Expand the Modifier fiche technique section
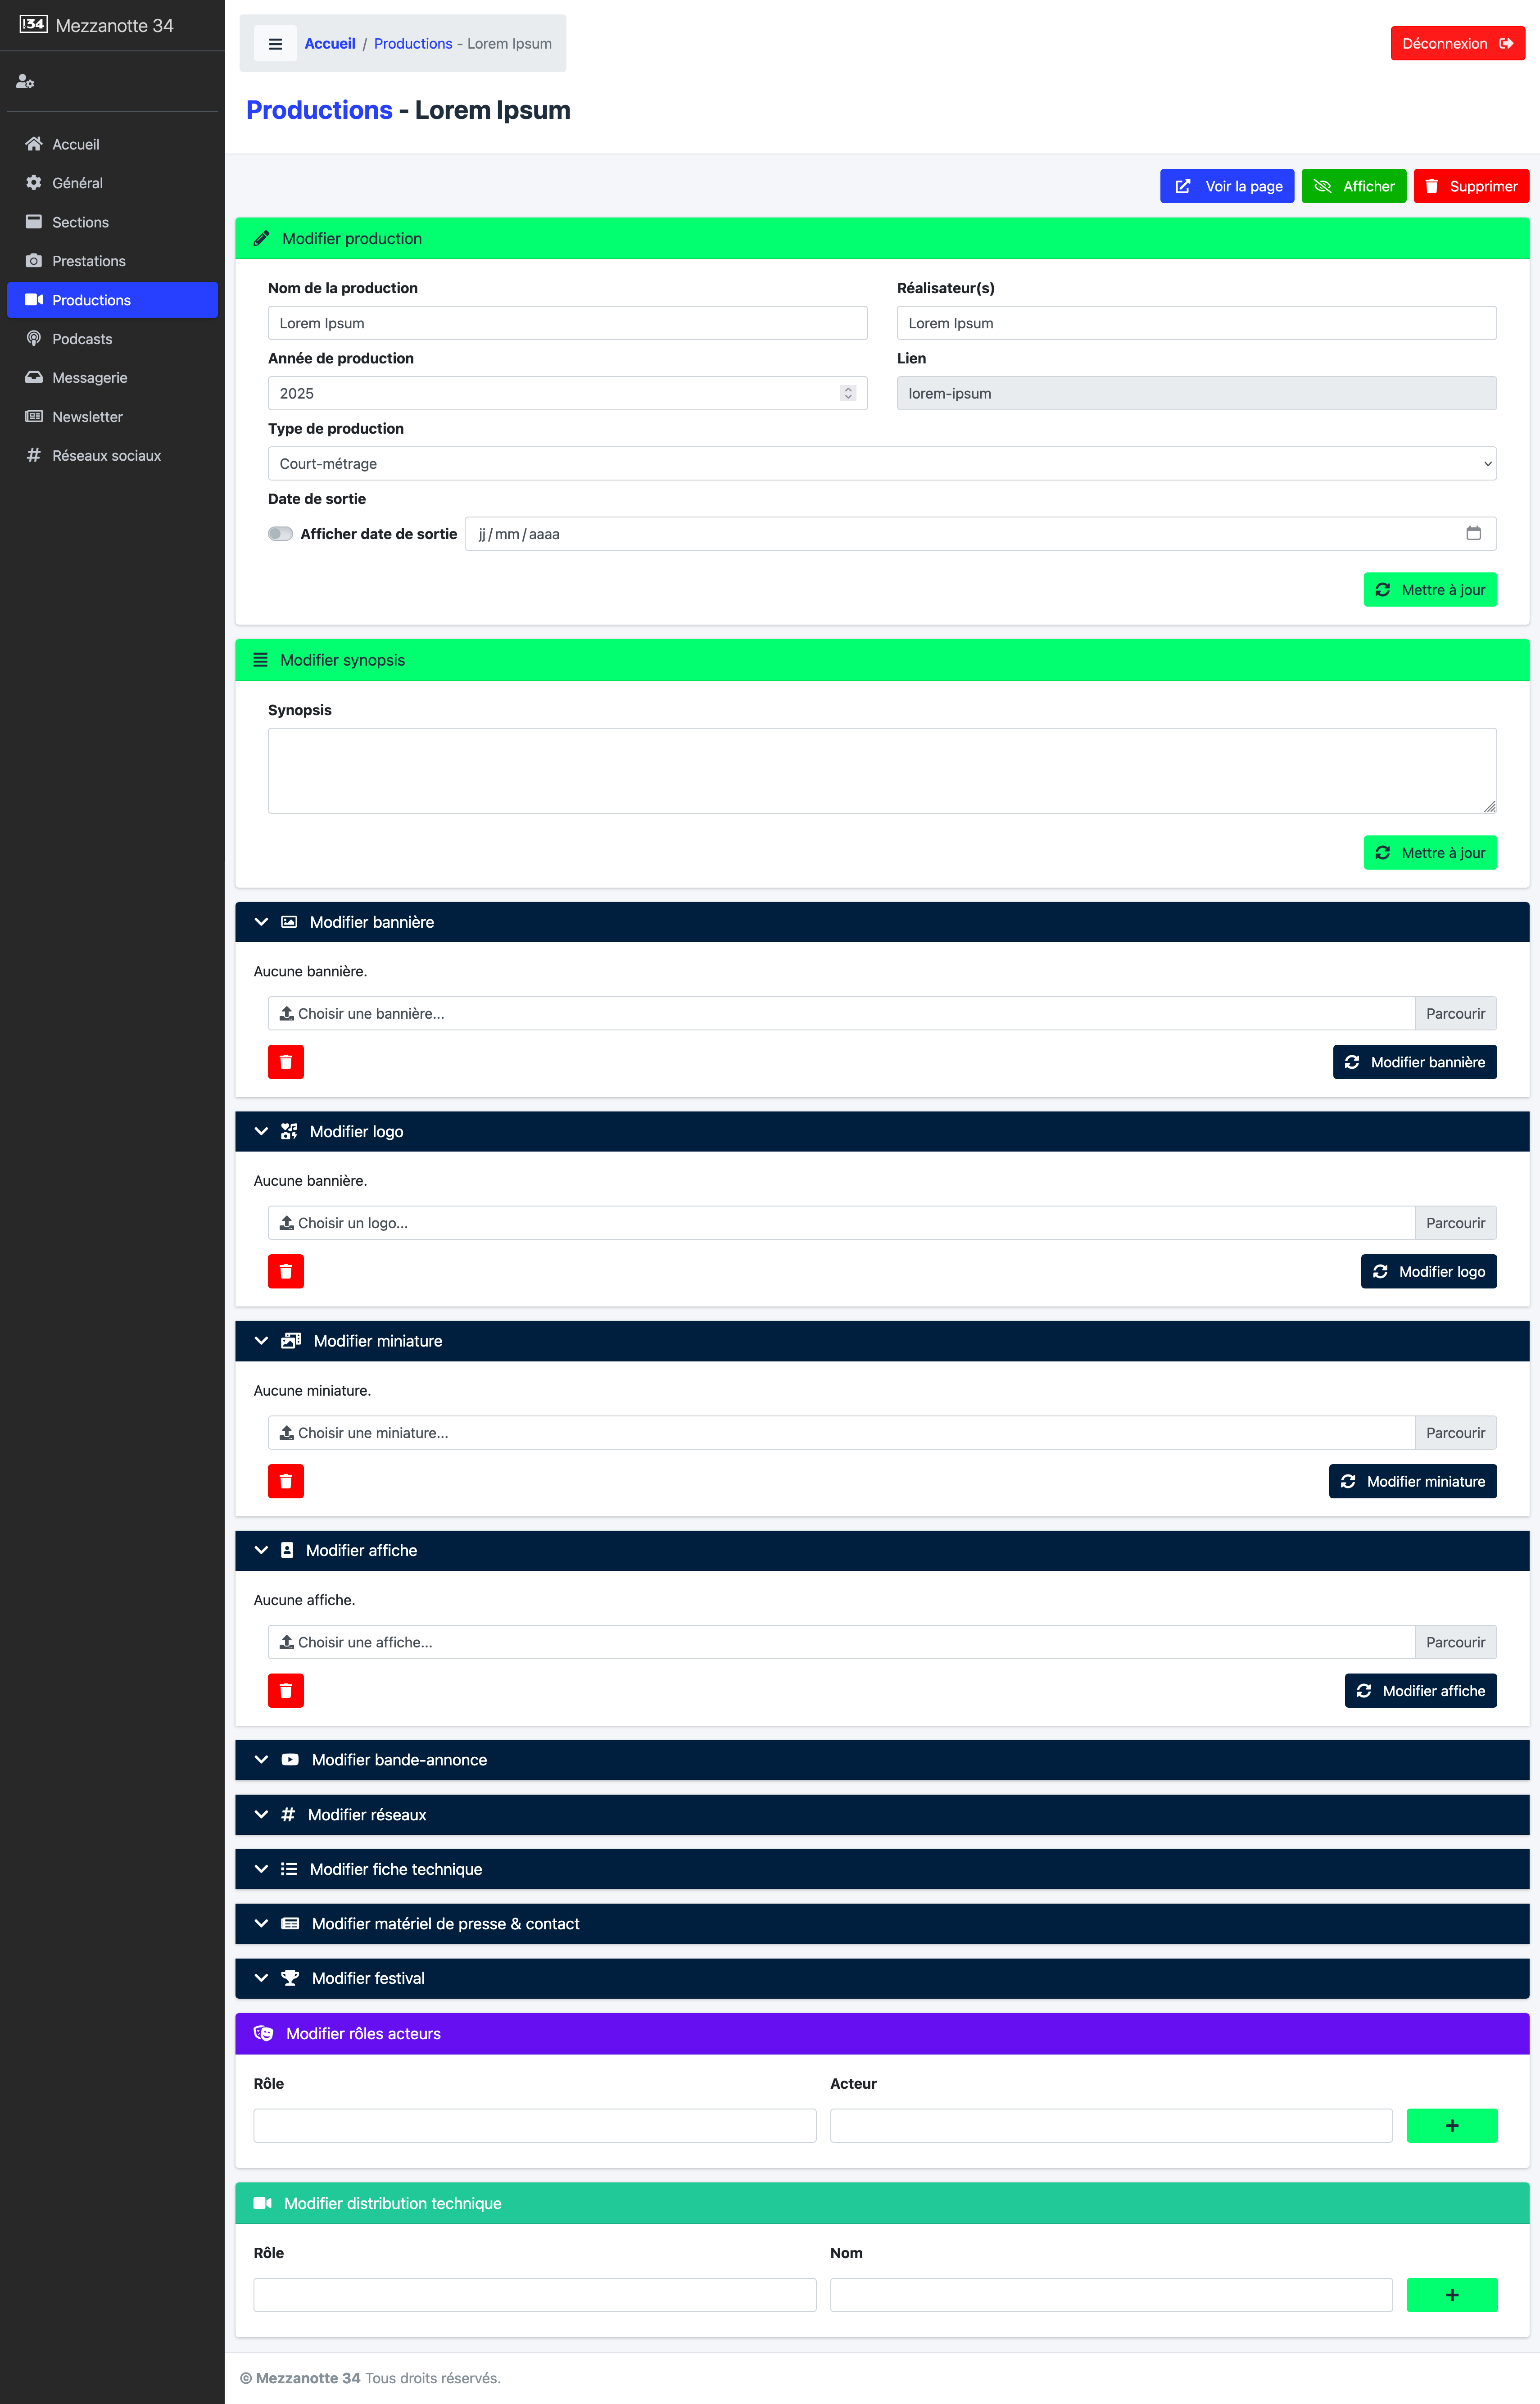Image resolution: width=1540 pixels, height=2404 pixels. click(x=881, y=1868)
